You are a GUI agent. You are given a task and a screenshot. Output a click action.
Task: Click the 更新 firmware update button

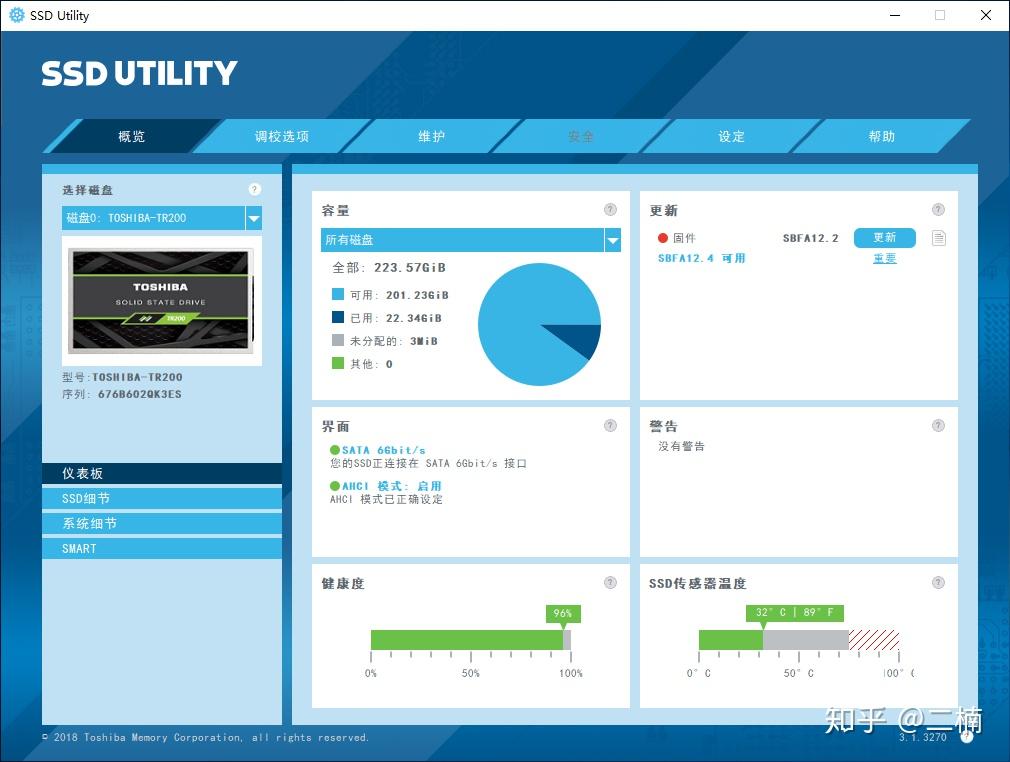[x=884, y=238]
